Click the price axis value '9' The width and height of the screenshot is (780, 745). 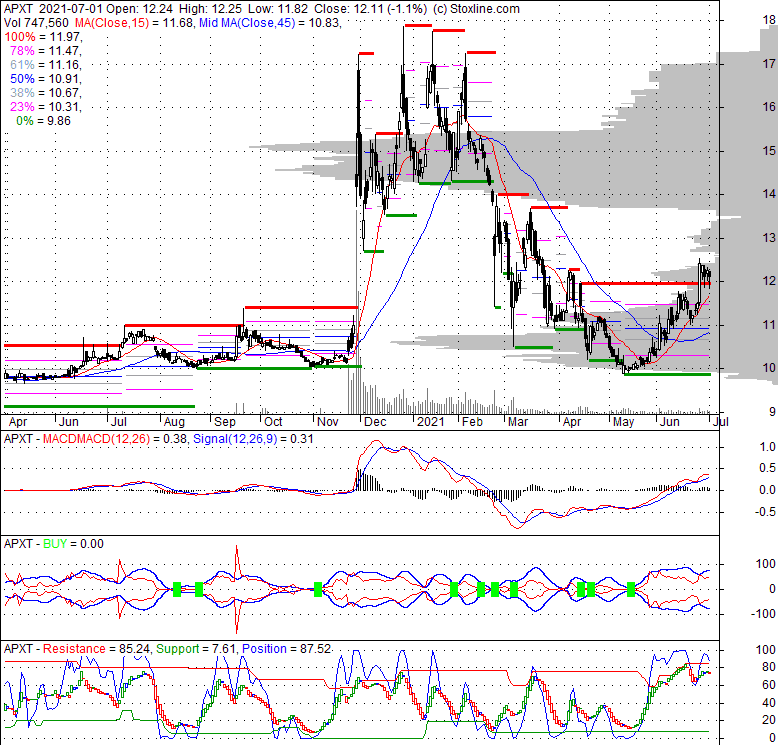(772, 412)
